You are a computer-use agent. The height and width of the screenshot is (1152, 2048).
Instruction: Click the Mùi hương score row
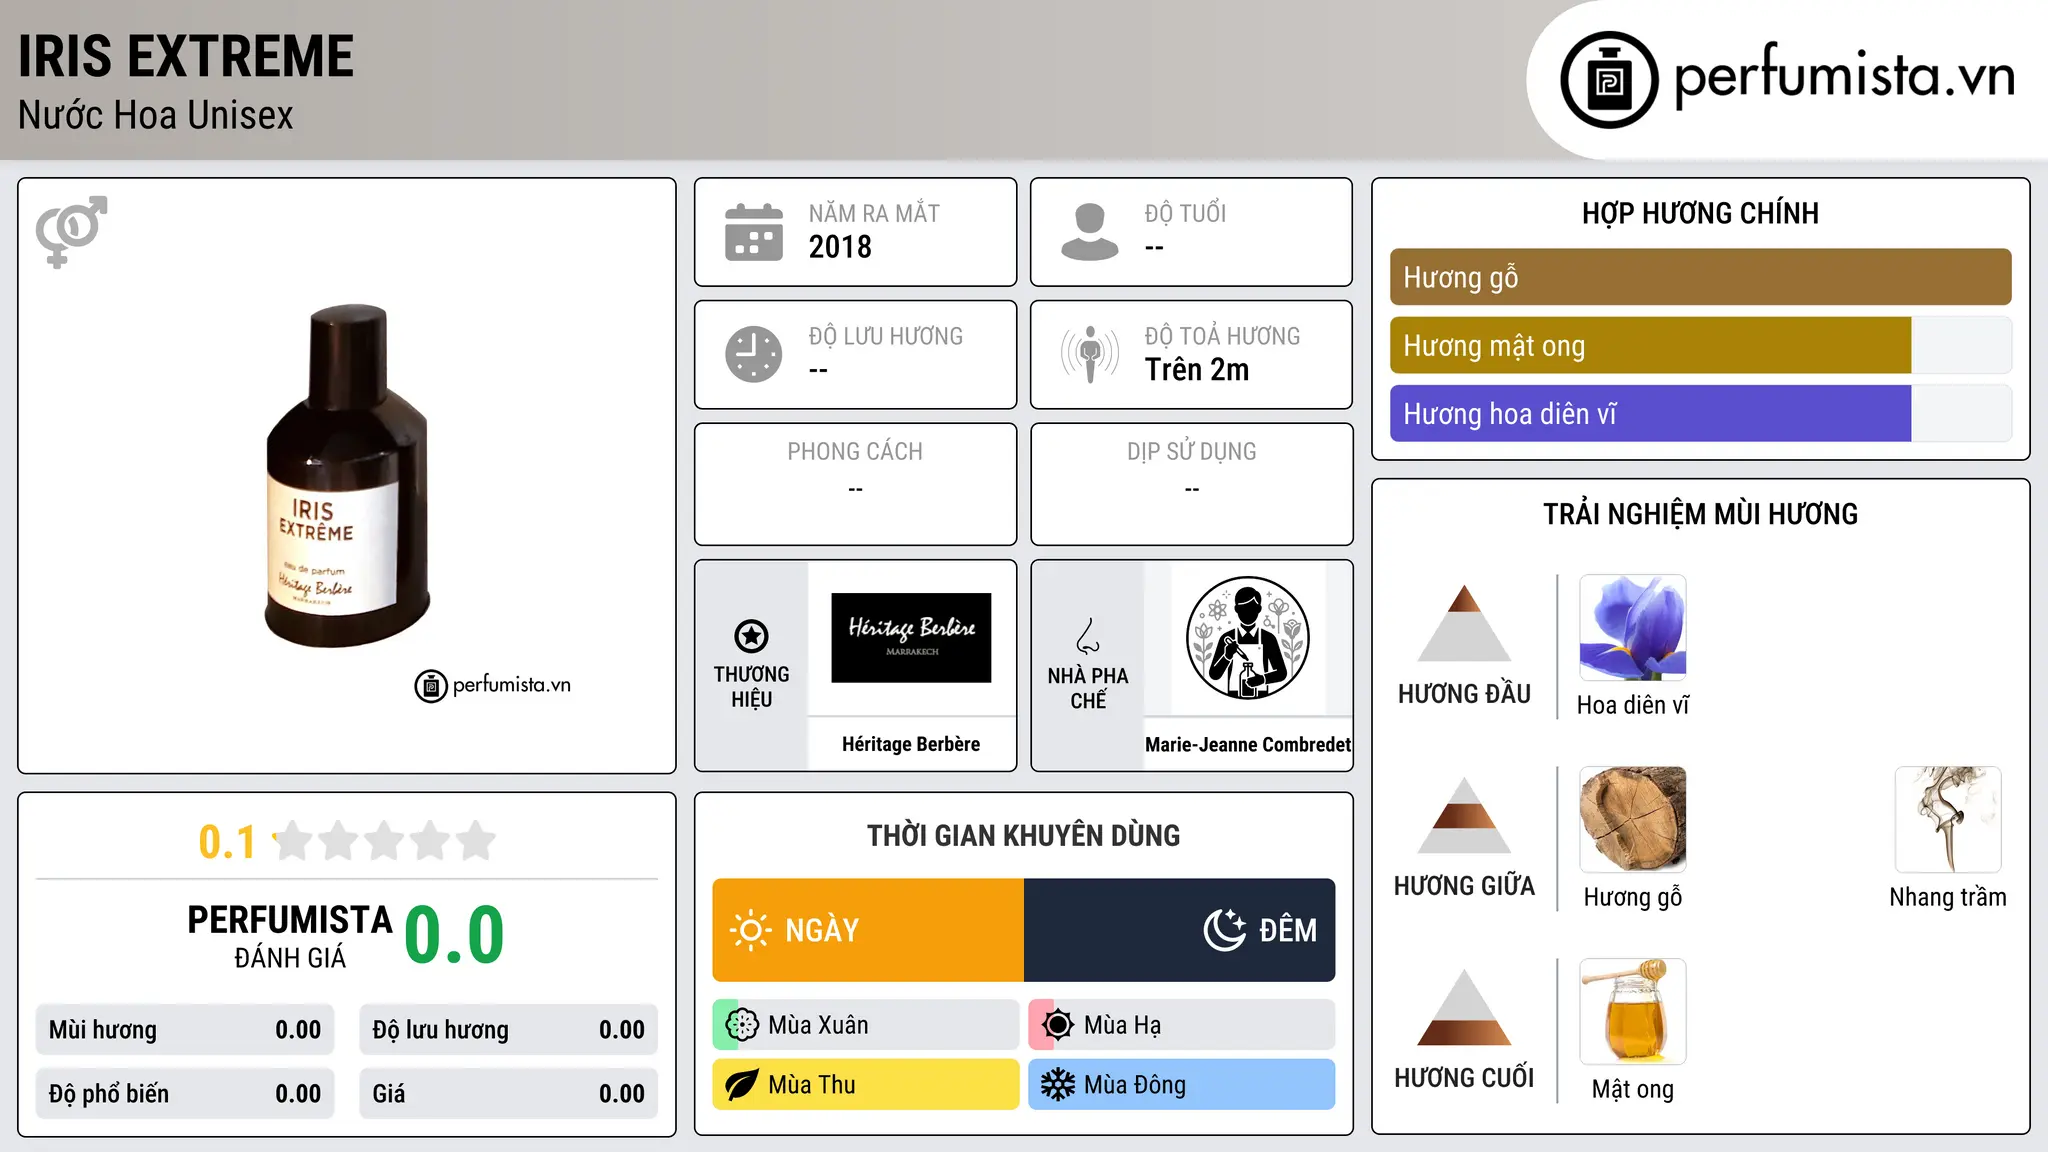pos(185,1030)
